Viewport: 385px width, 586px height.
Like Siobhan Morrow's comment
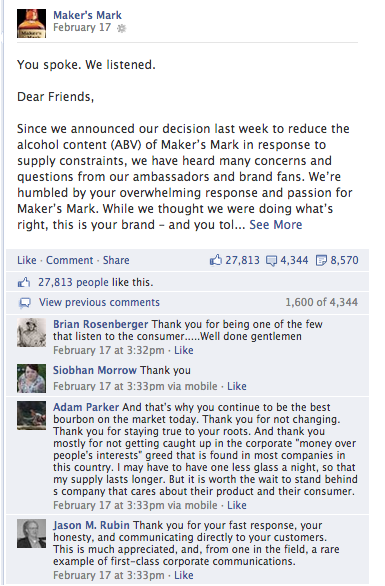[x=237, y=386]
